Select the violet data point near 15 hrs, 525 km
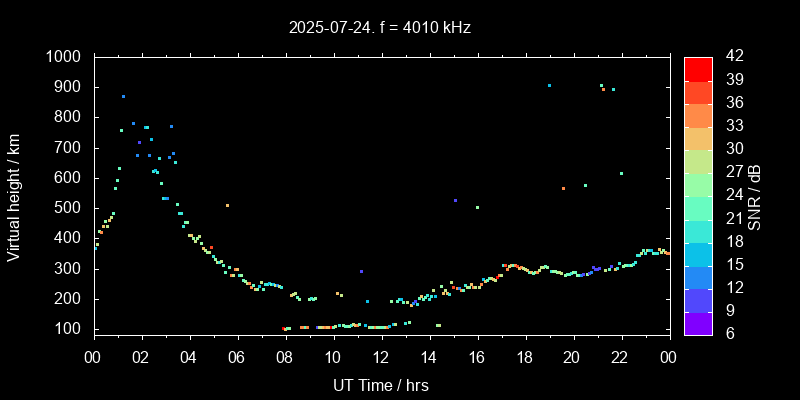Image resolution: width=800 pixels, height=400 pixels. click(x=455, y=200)
